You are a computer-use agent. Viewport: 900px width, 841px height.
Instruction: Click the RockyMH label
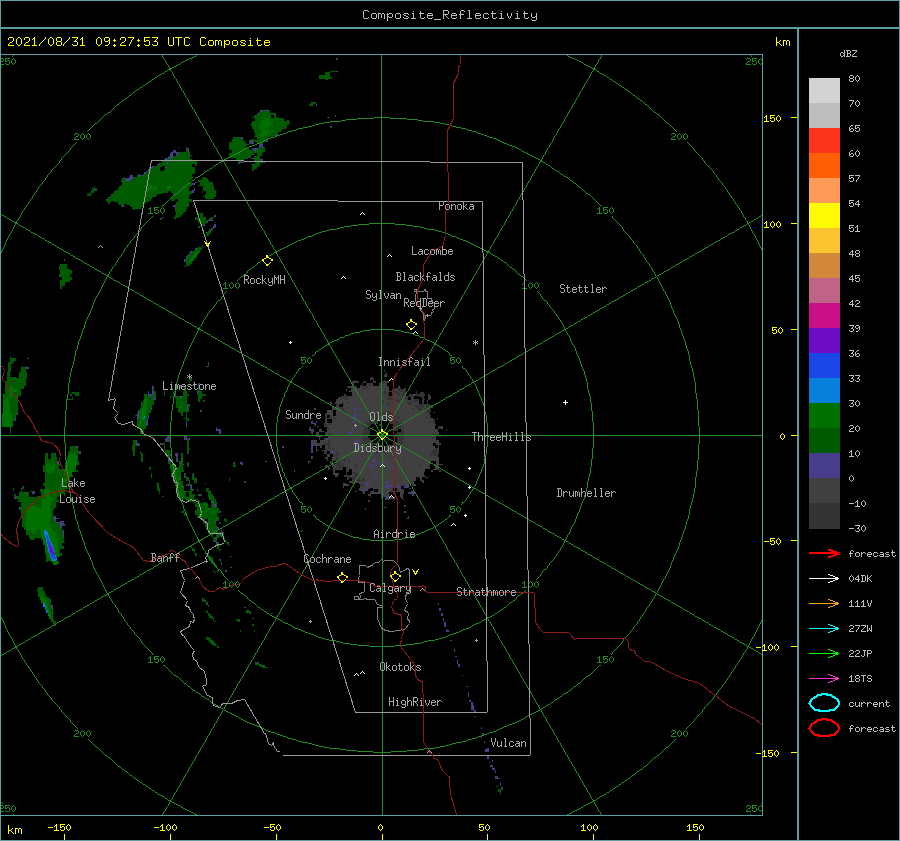click(x=264, y=280)
